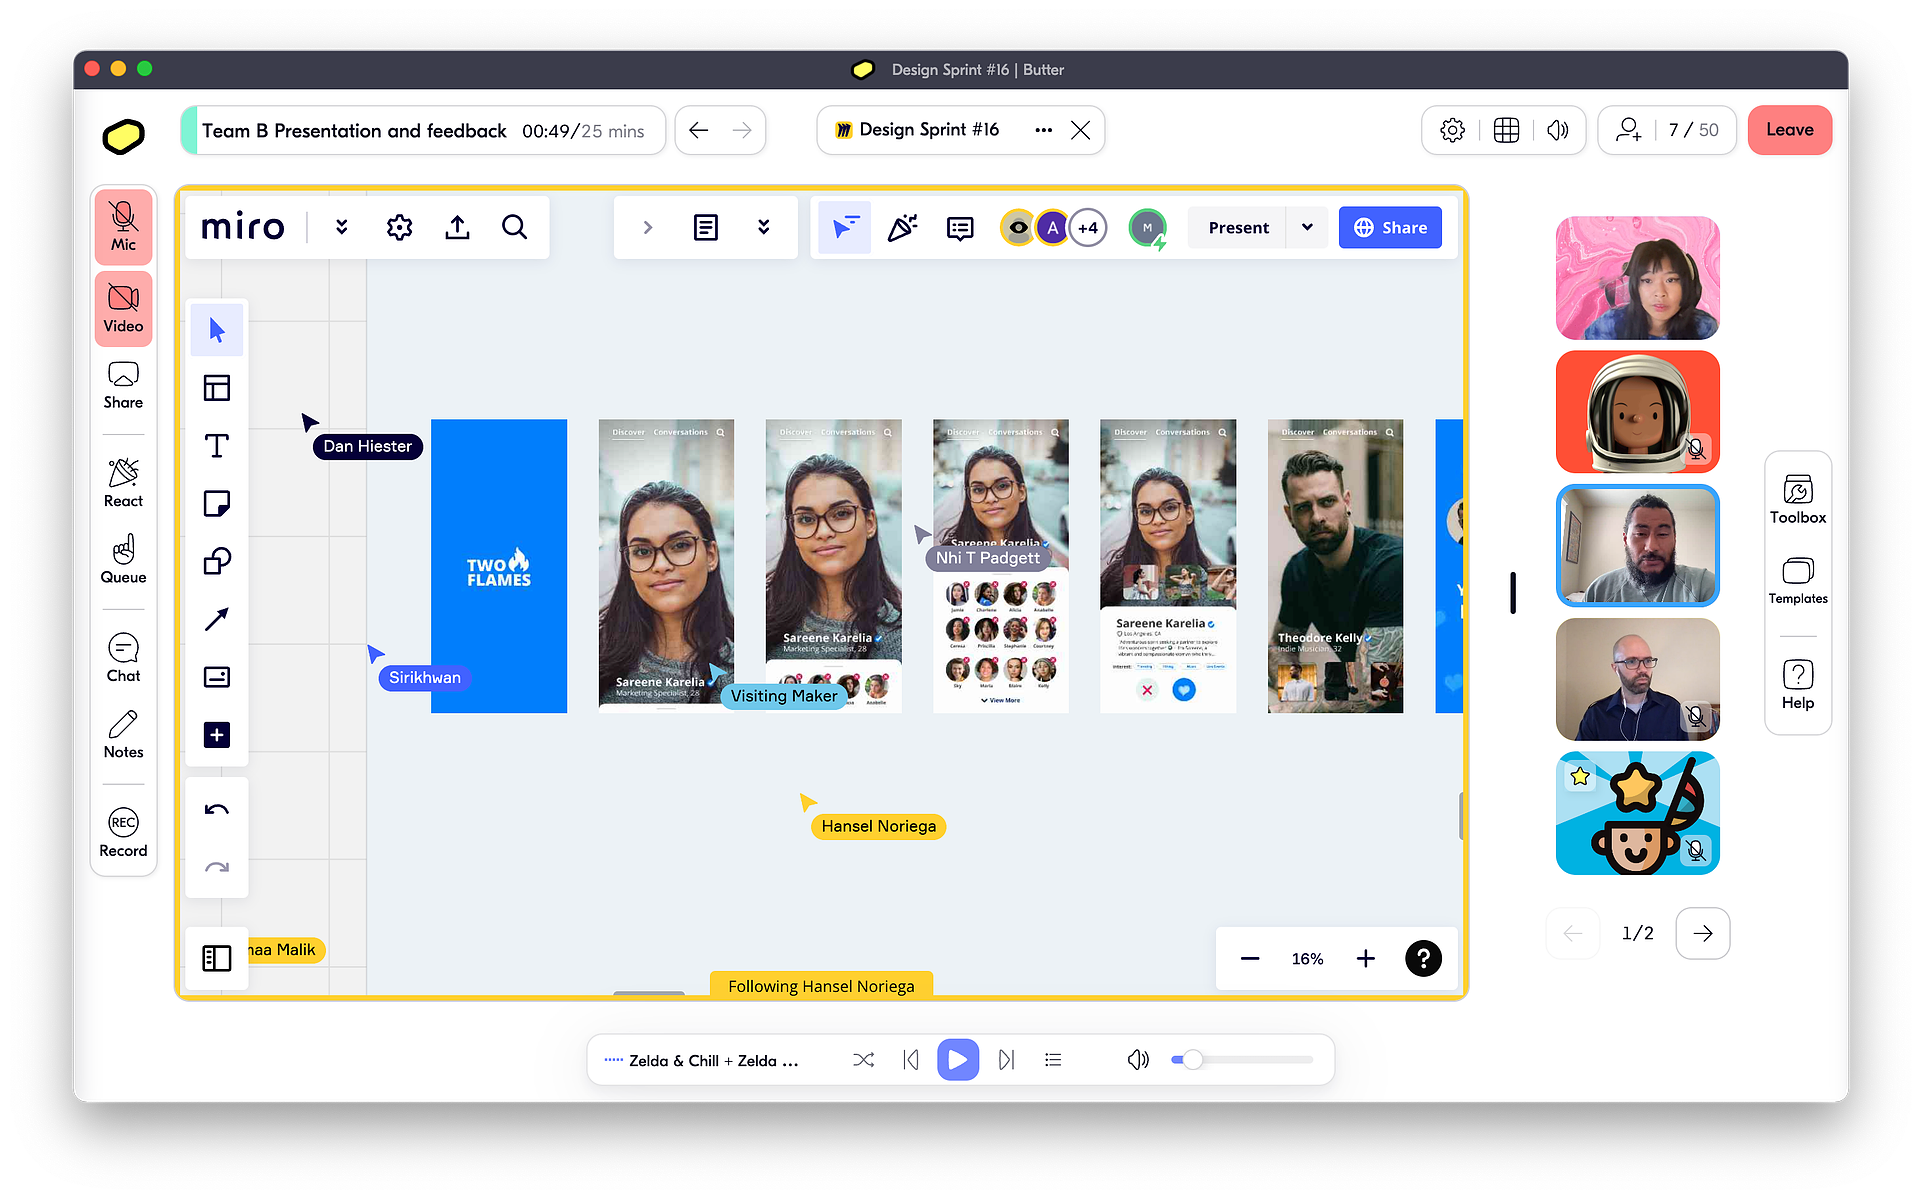The image size is (1922, 1199).
Task: Click the Two Flames splash screen frame
Action: point(499,566)
